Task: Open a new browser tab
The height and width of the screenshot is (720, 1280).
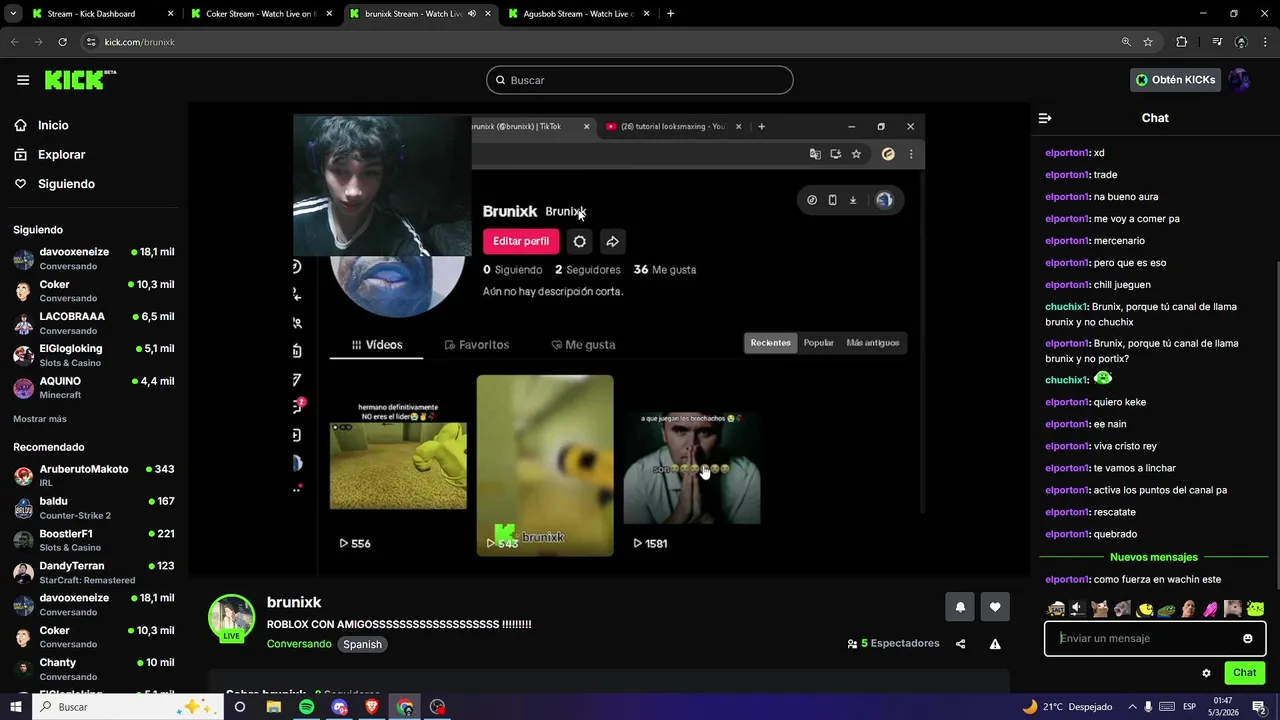Action: [670, 14]
